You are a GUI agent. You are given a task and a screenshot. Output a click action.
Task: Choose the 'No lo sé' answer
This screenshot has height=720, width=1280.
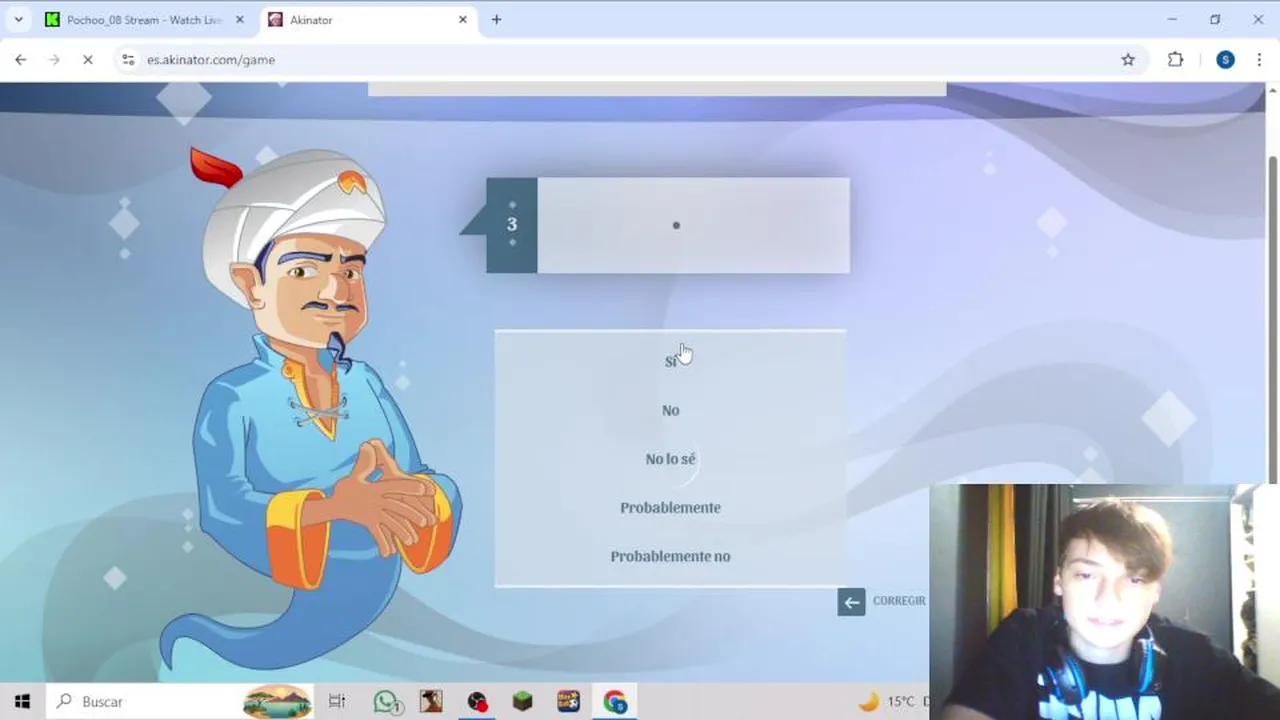[670, 459]
